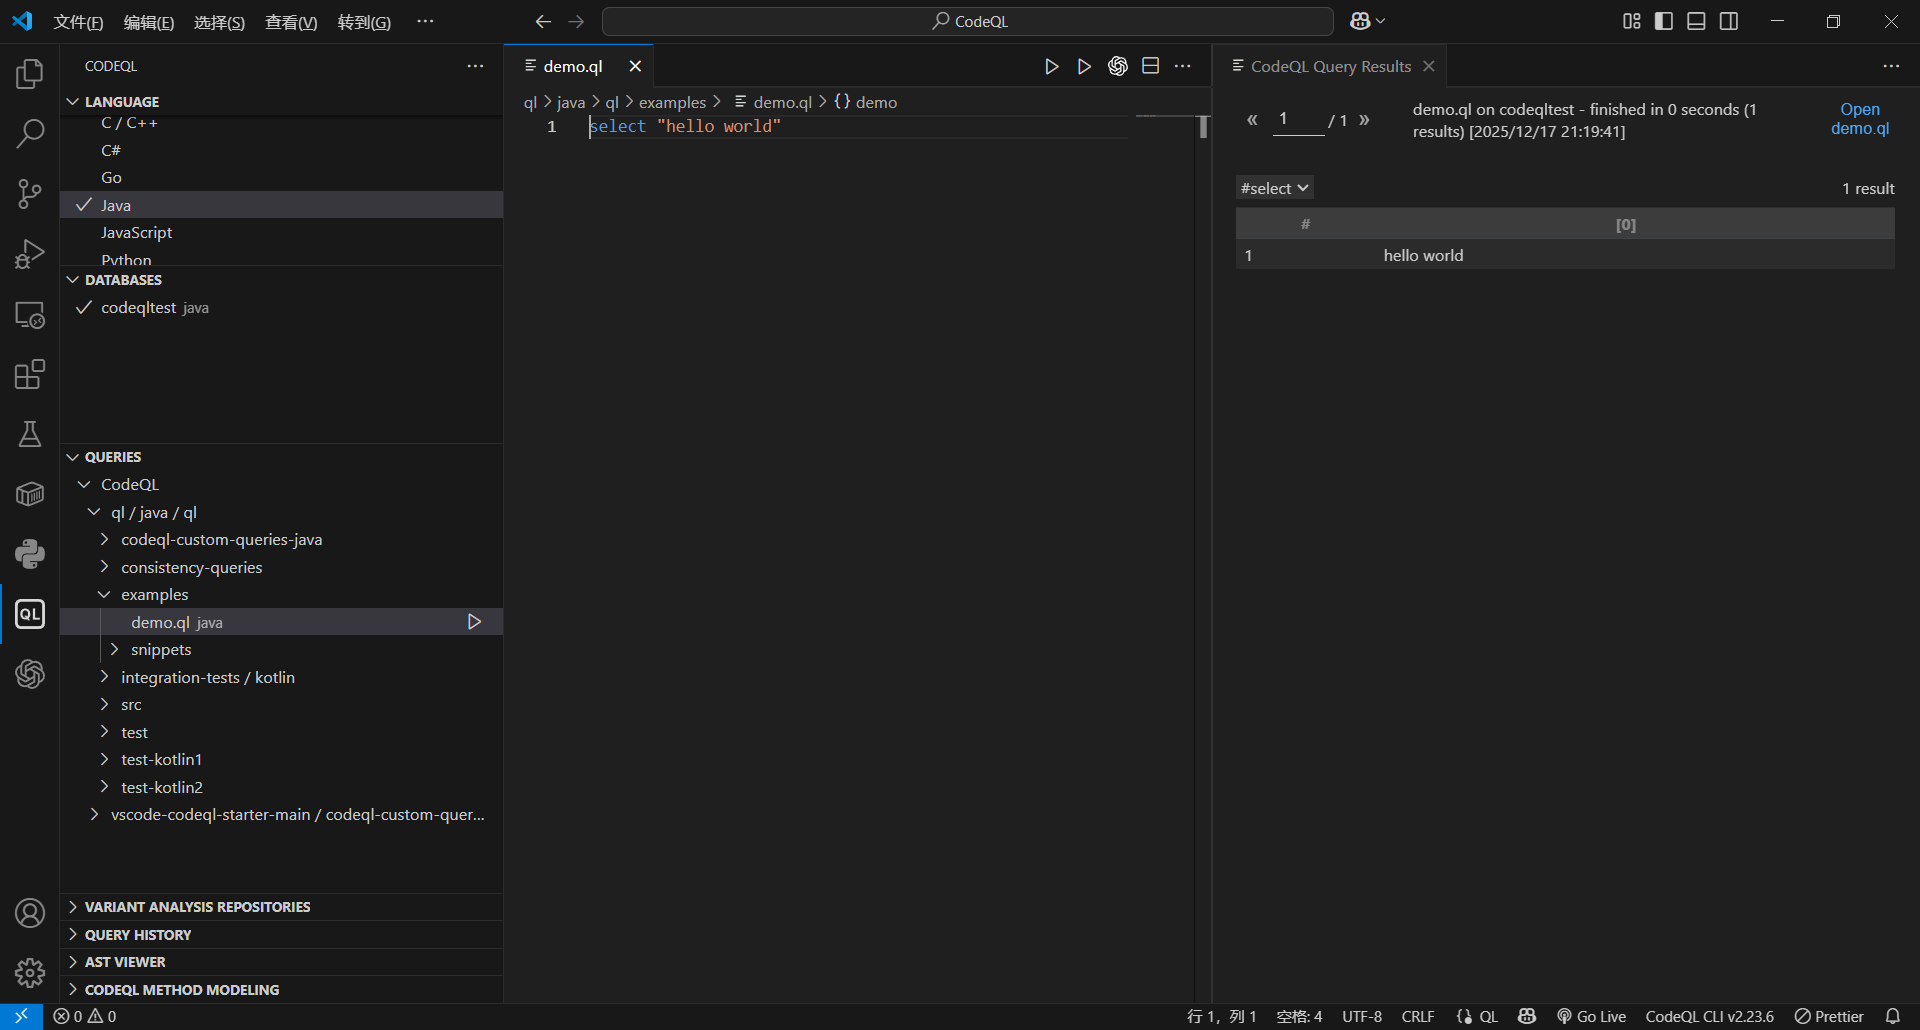Viewport: 1920px width, 1030px height.
Task: Open the Testing flask icon
Action: [x=30, y=434]
